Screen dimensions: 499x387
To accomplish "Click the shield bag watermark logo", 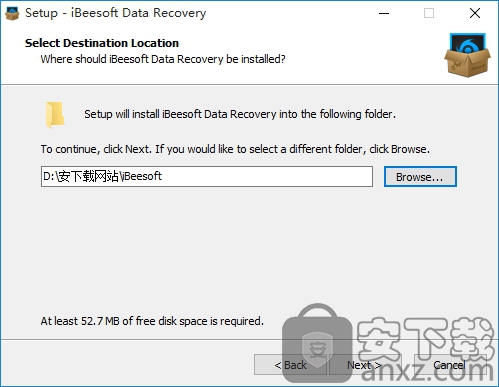I will [317, 343].
